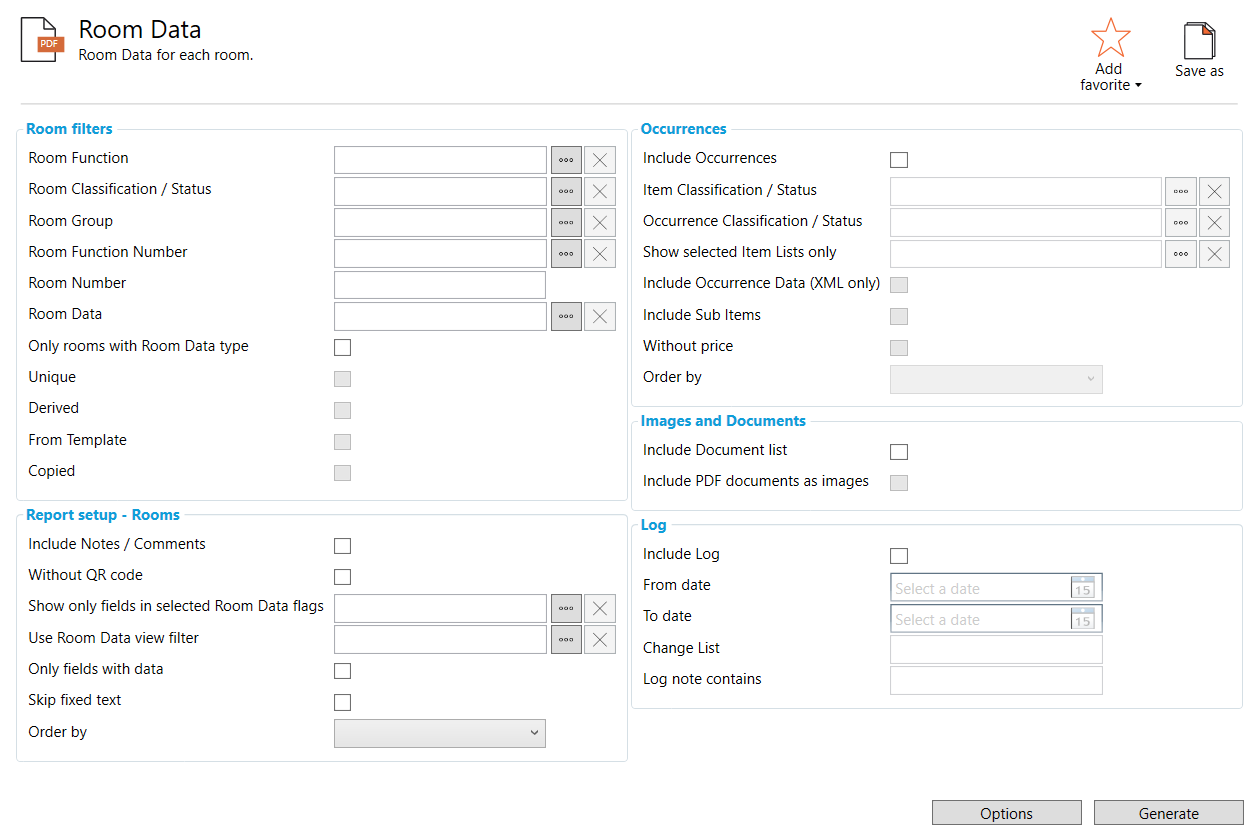Click the Room Data PDF report icon
1260x836 pixels.
pos(40,38)
